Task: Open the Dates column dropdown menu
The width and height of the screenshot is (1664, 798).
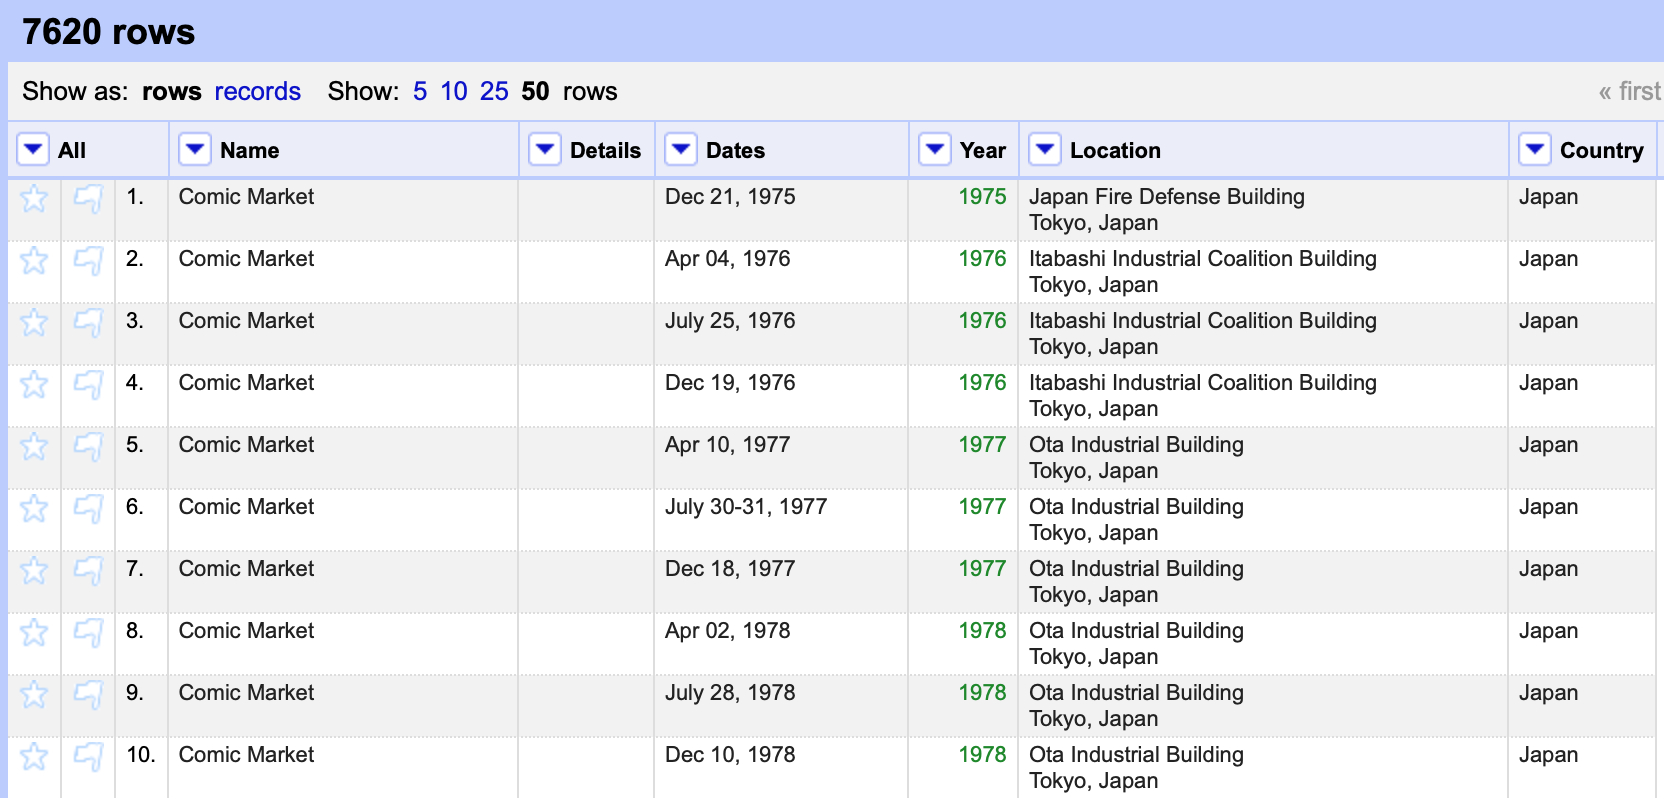Action: click(680, 150)
